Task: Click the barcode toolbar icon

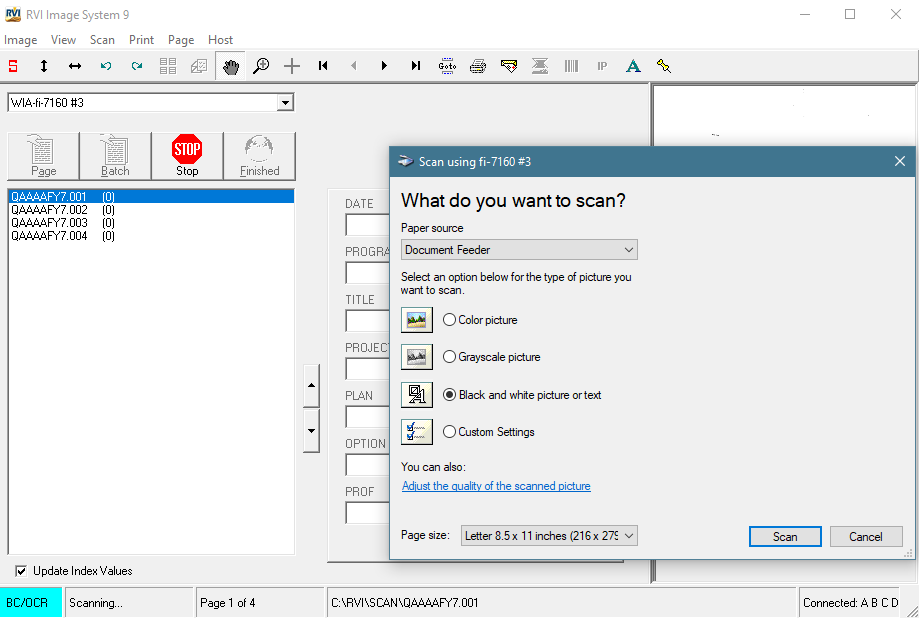Action: pyautogui.click(x=571, y=66)
